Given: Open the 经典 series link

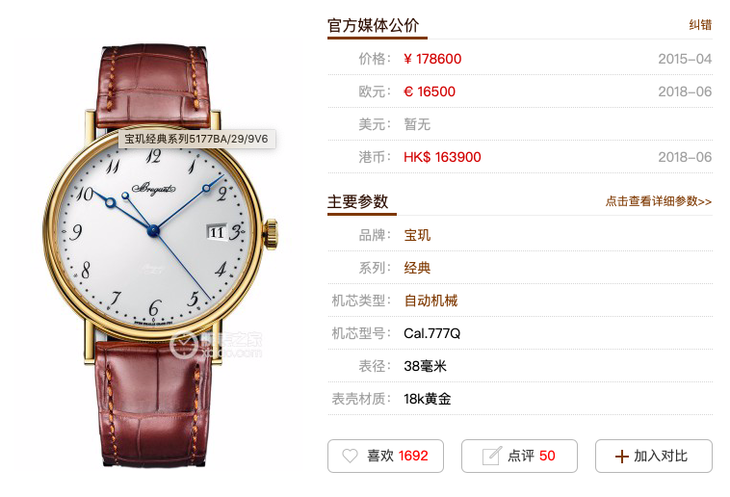Looking at the screenshot, I should [417, 268].
